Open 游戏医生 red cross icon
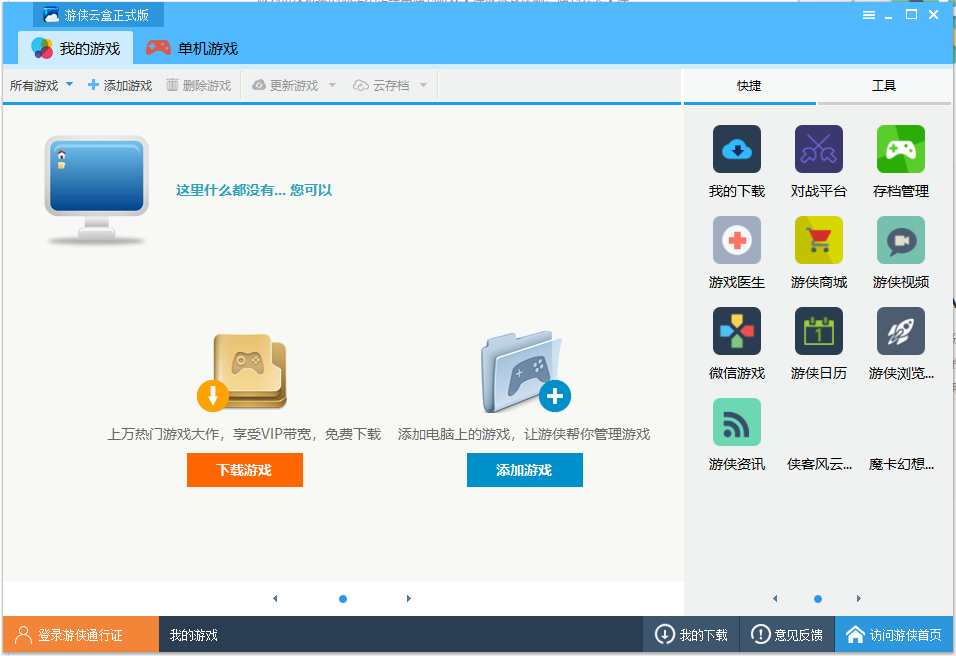The height and width of the screenshot is (656, 956). 737,240
